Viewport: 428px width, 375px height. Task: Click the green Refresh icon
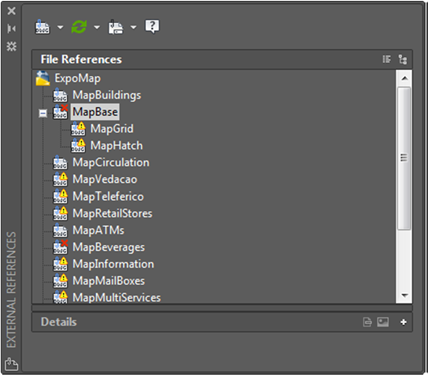tap(79, 27)
